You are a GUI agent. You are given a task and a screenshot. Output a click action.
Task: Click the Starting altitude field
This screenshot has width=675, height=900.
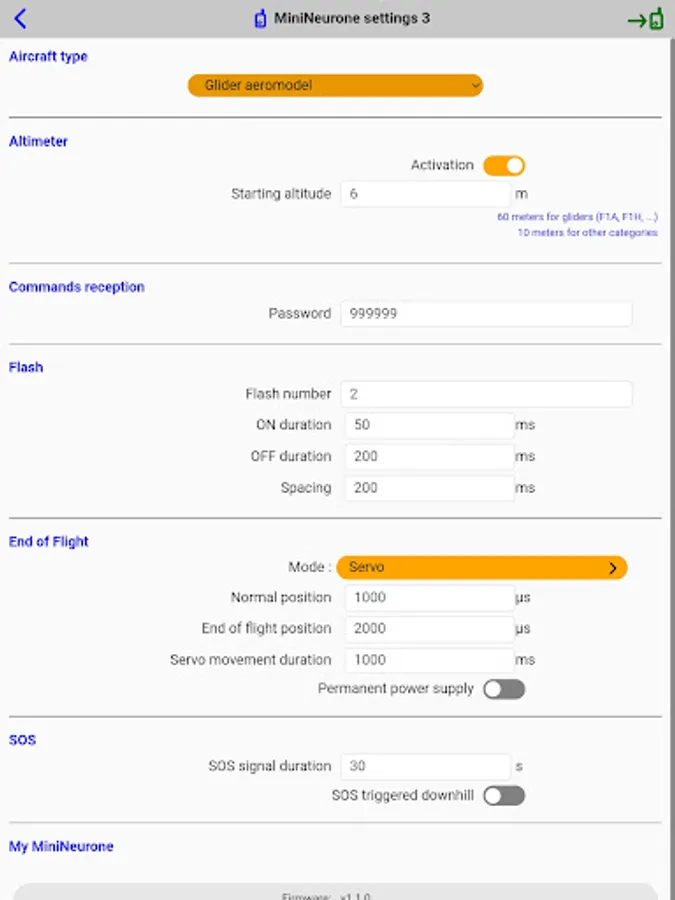click(x=425, y=194)
